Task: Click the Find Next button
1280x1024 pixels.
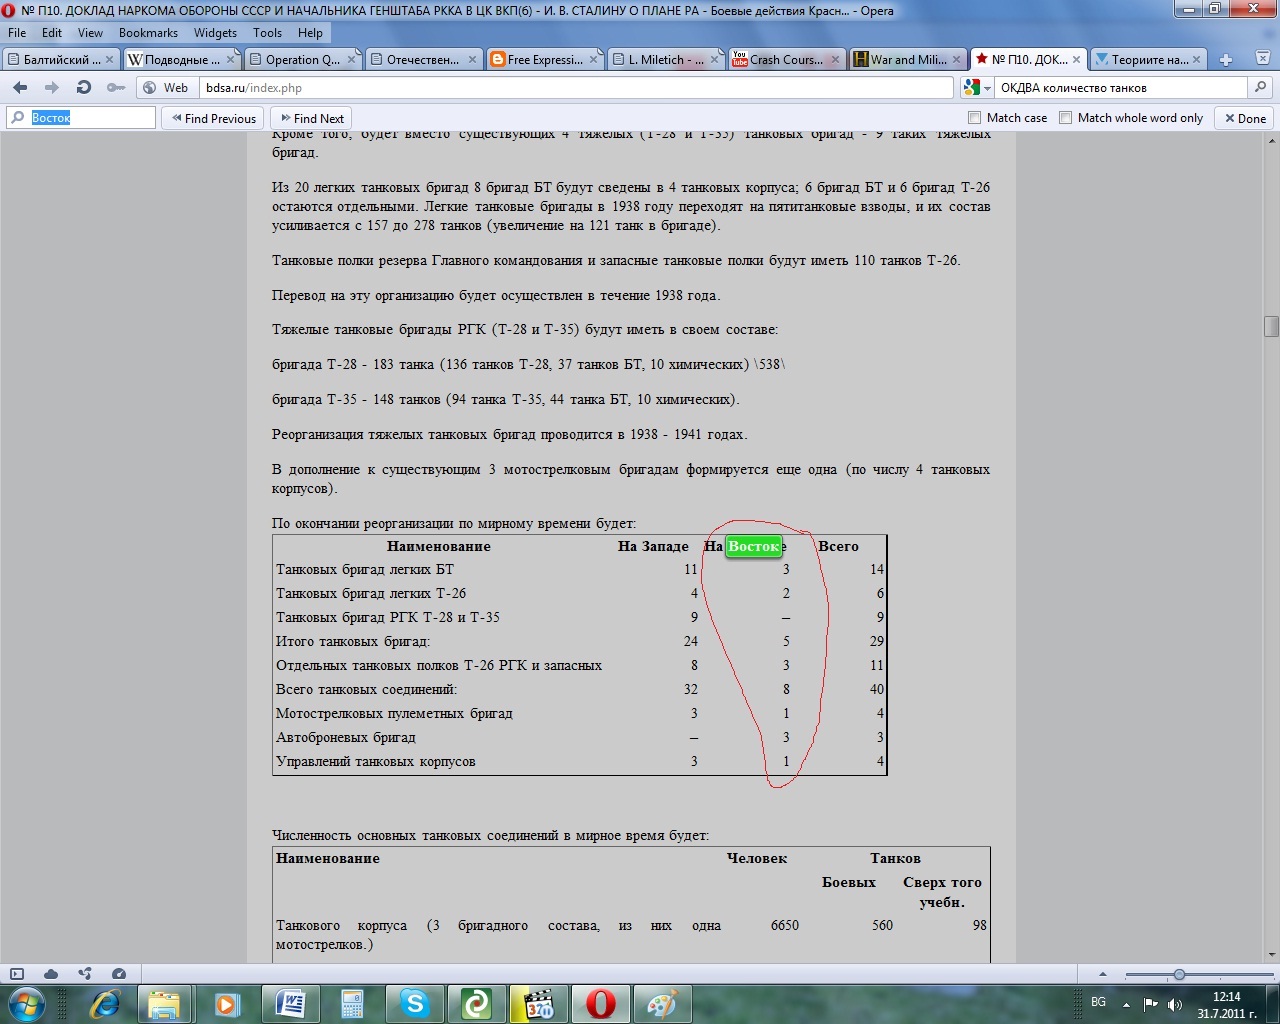Action: click(x=311, y=118)
